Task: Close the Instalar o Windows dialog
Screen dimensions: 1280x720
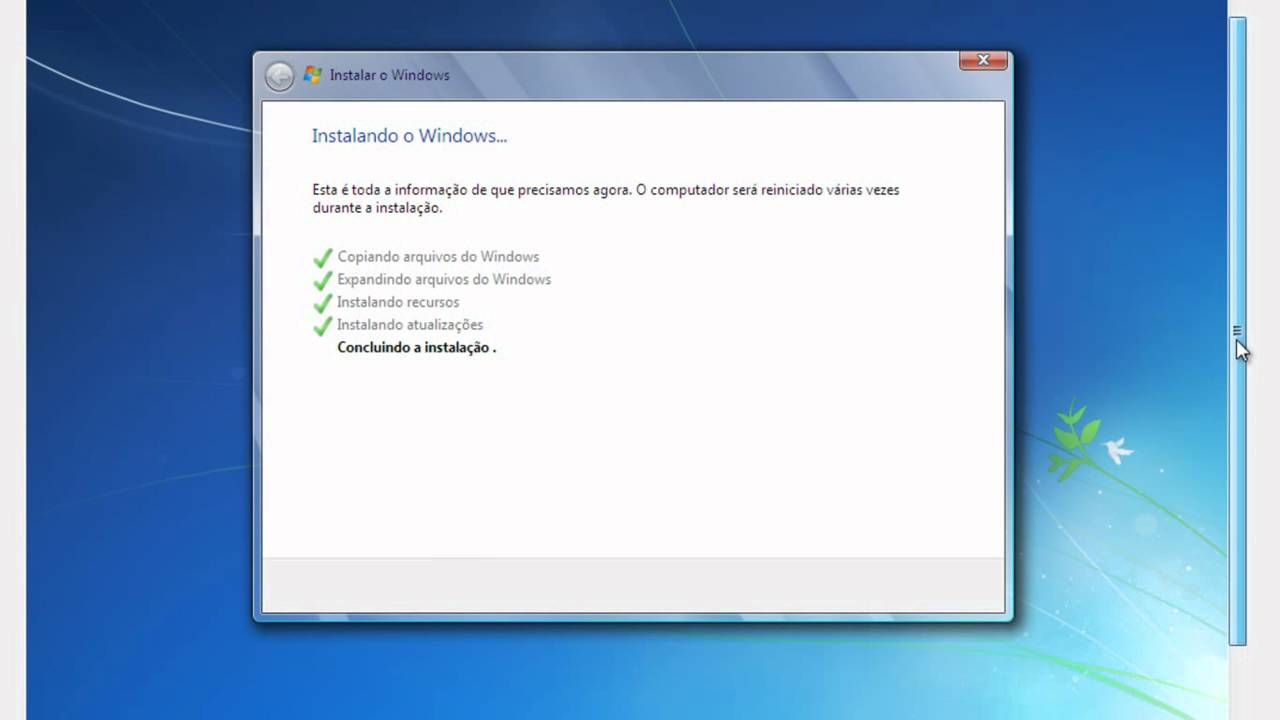Action: 983,61
